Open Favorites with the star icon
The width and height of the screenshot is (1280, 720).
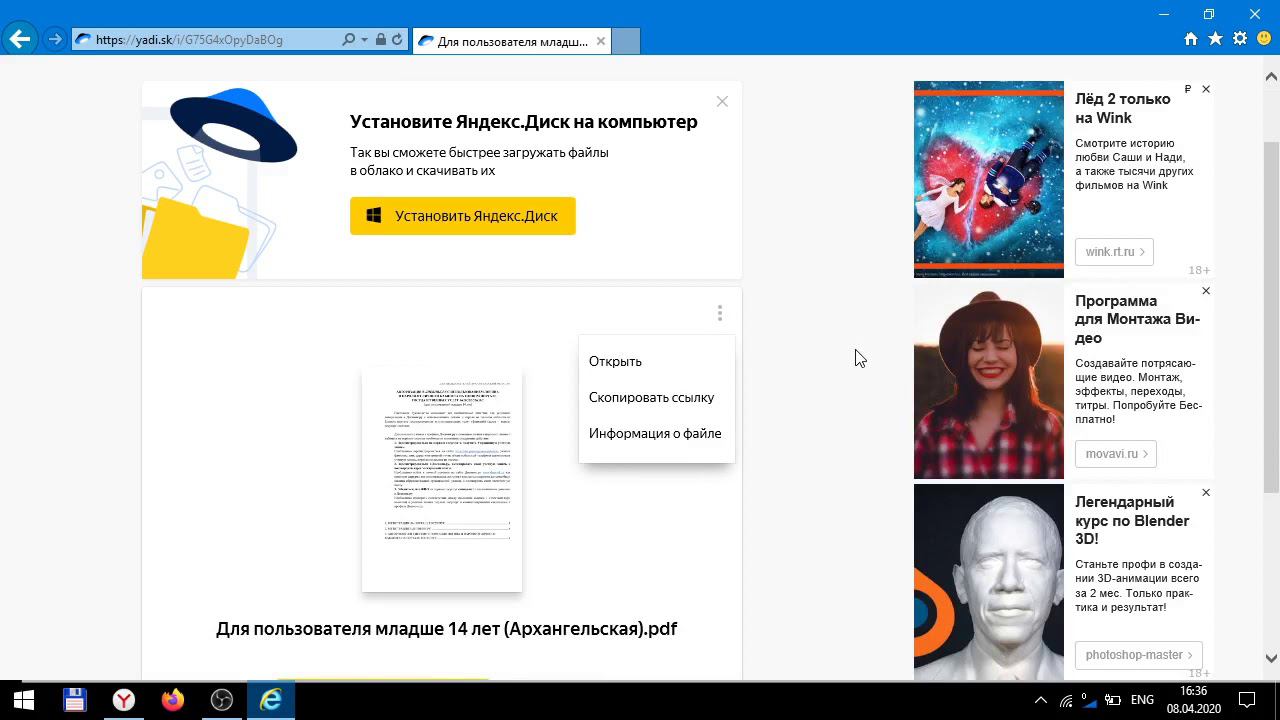tap(1215, 39)
